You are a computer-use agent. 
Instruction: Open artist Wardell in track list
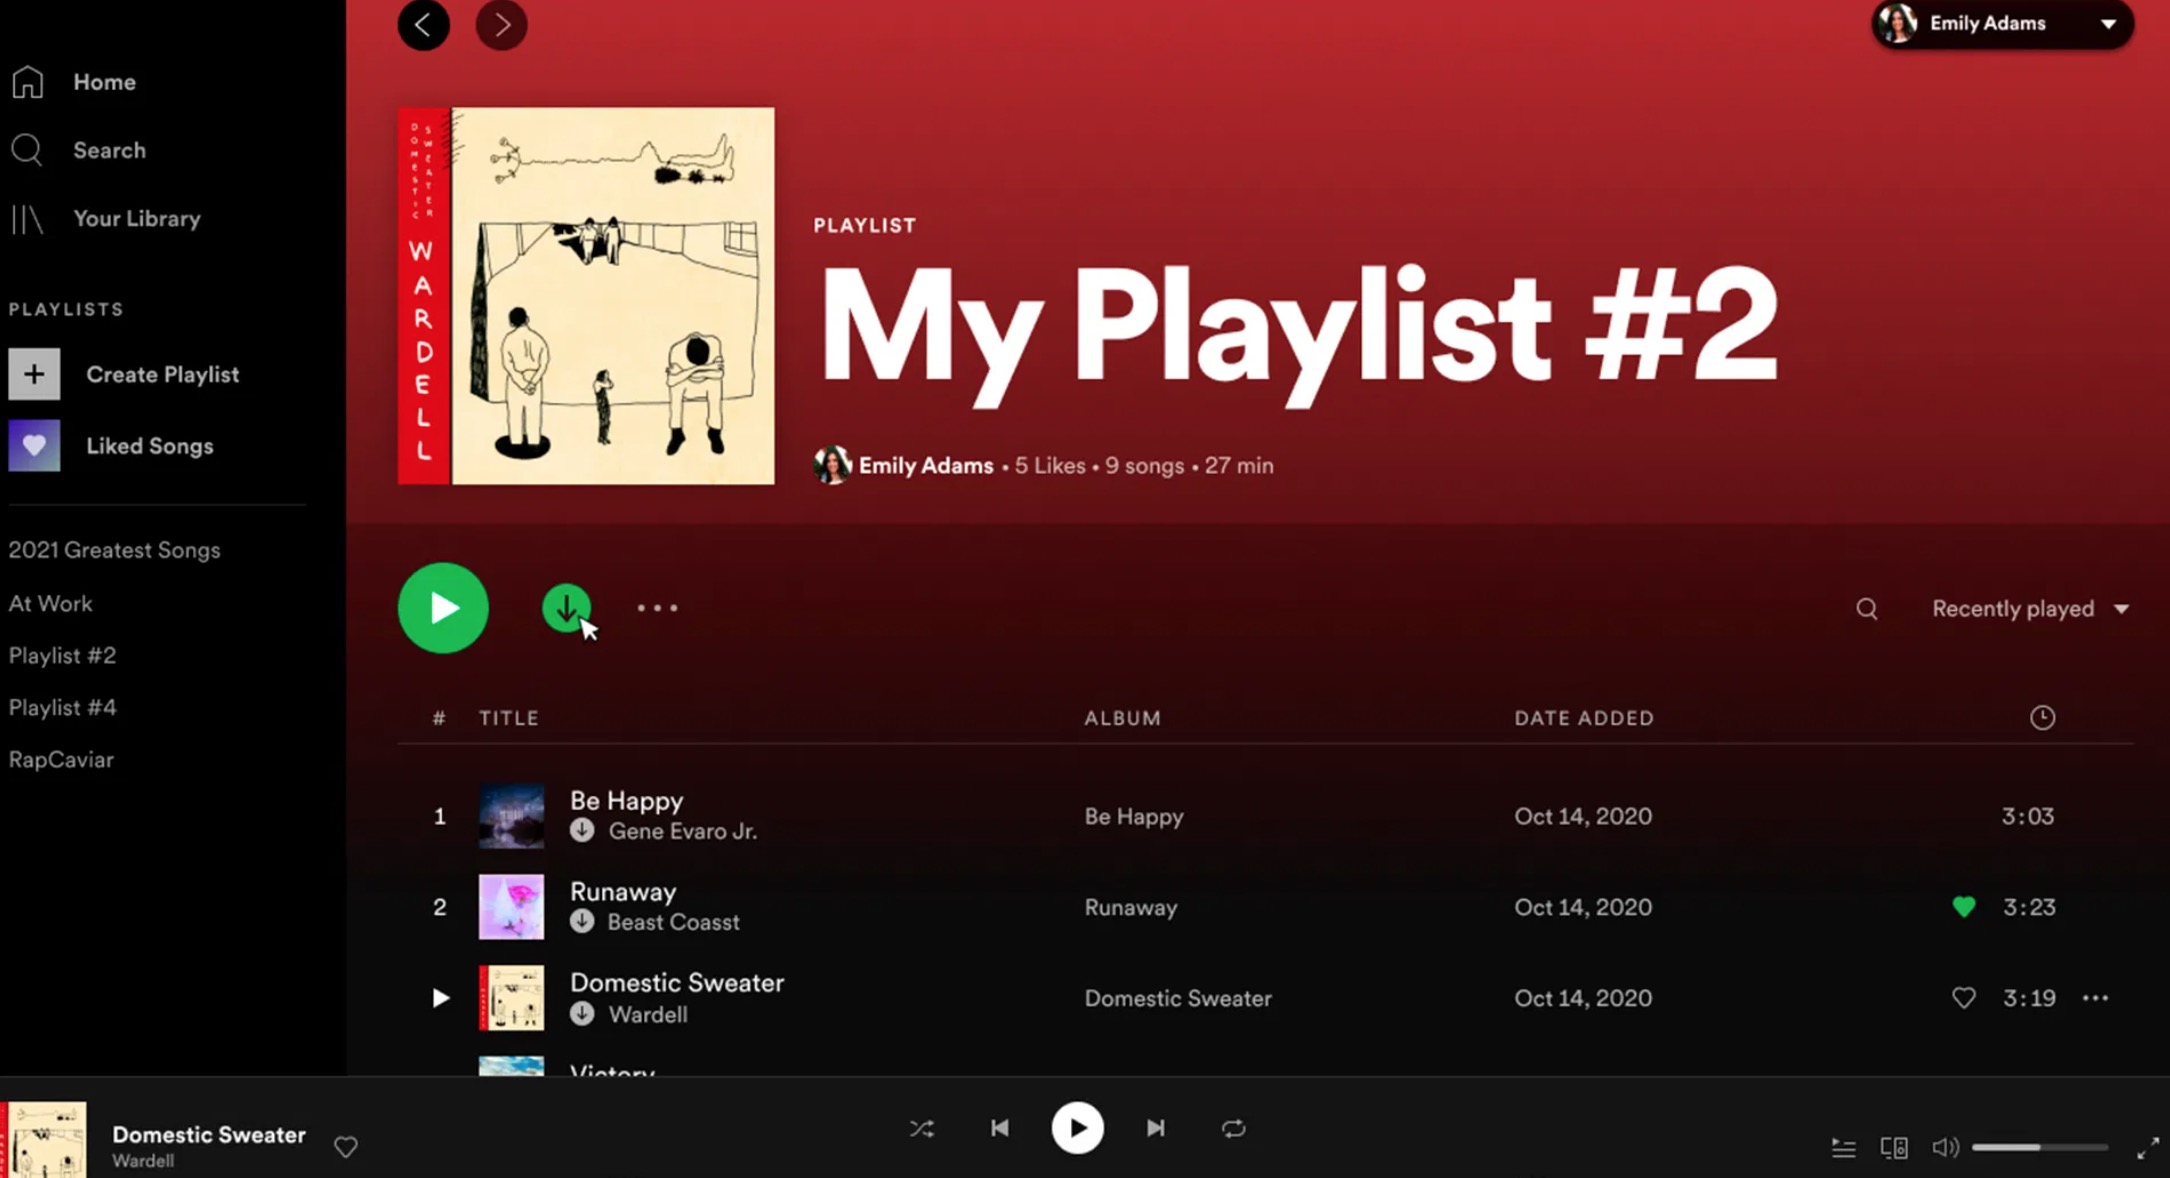pyautogui.click(x=648, y=1015)
